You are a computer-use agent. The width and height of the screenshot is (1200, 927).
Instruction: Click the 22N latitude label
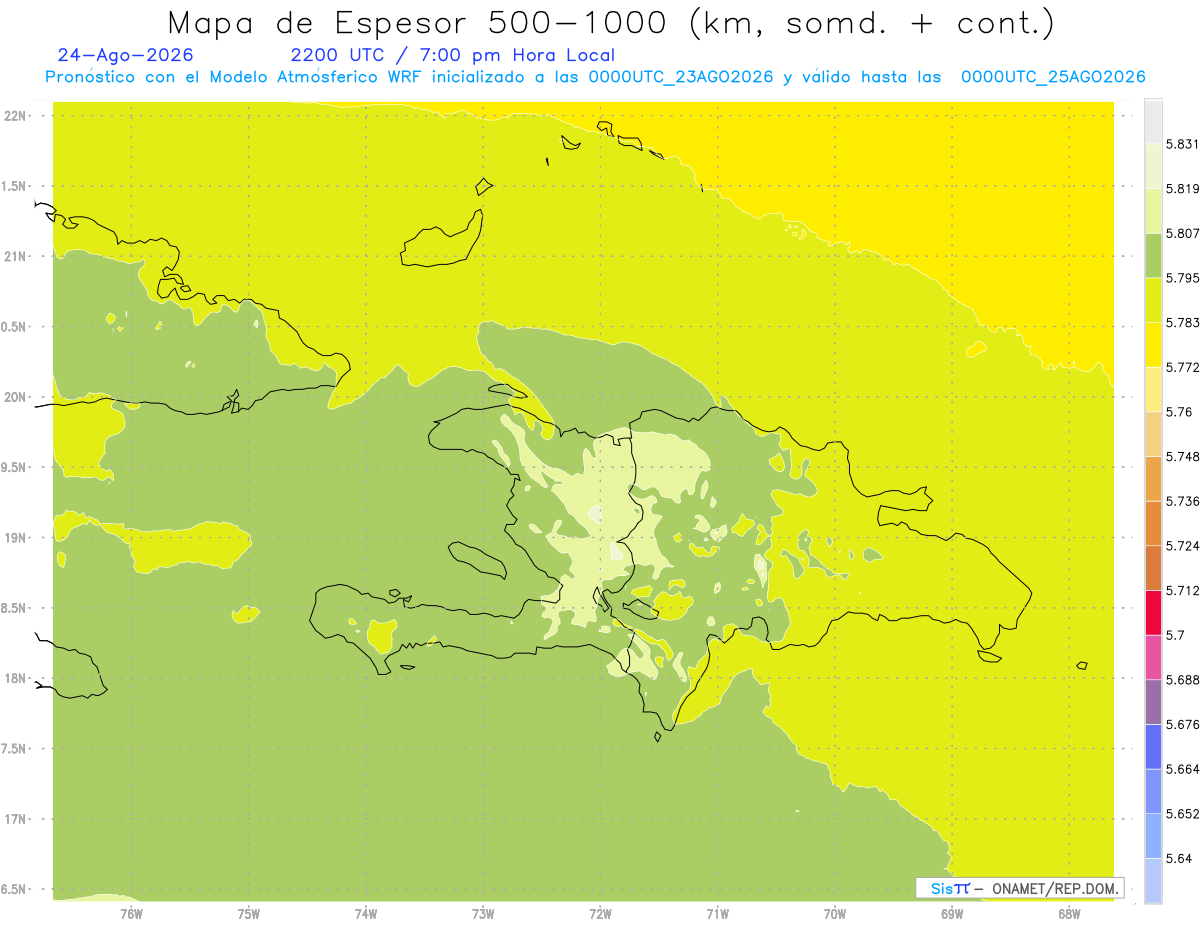[x=15, y=116]
